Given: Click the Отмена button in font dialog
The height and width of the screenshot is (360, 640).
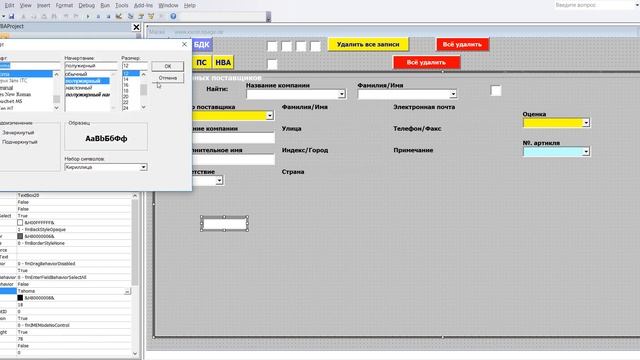Looking at the screenshot, I should 168,78.
